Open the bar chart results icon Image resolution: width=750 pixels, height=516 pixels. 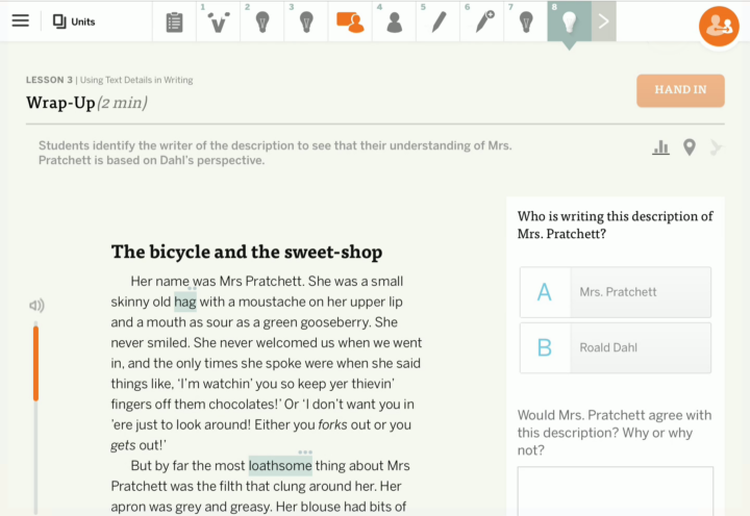click(661, 147)
